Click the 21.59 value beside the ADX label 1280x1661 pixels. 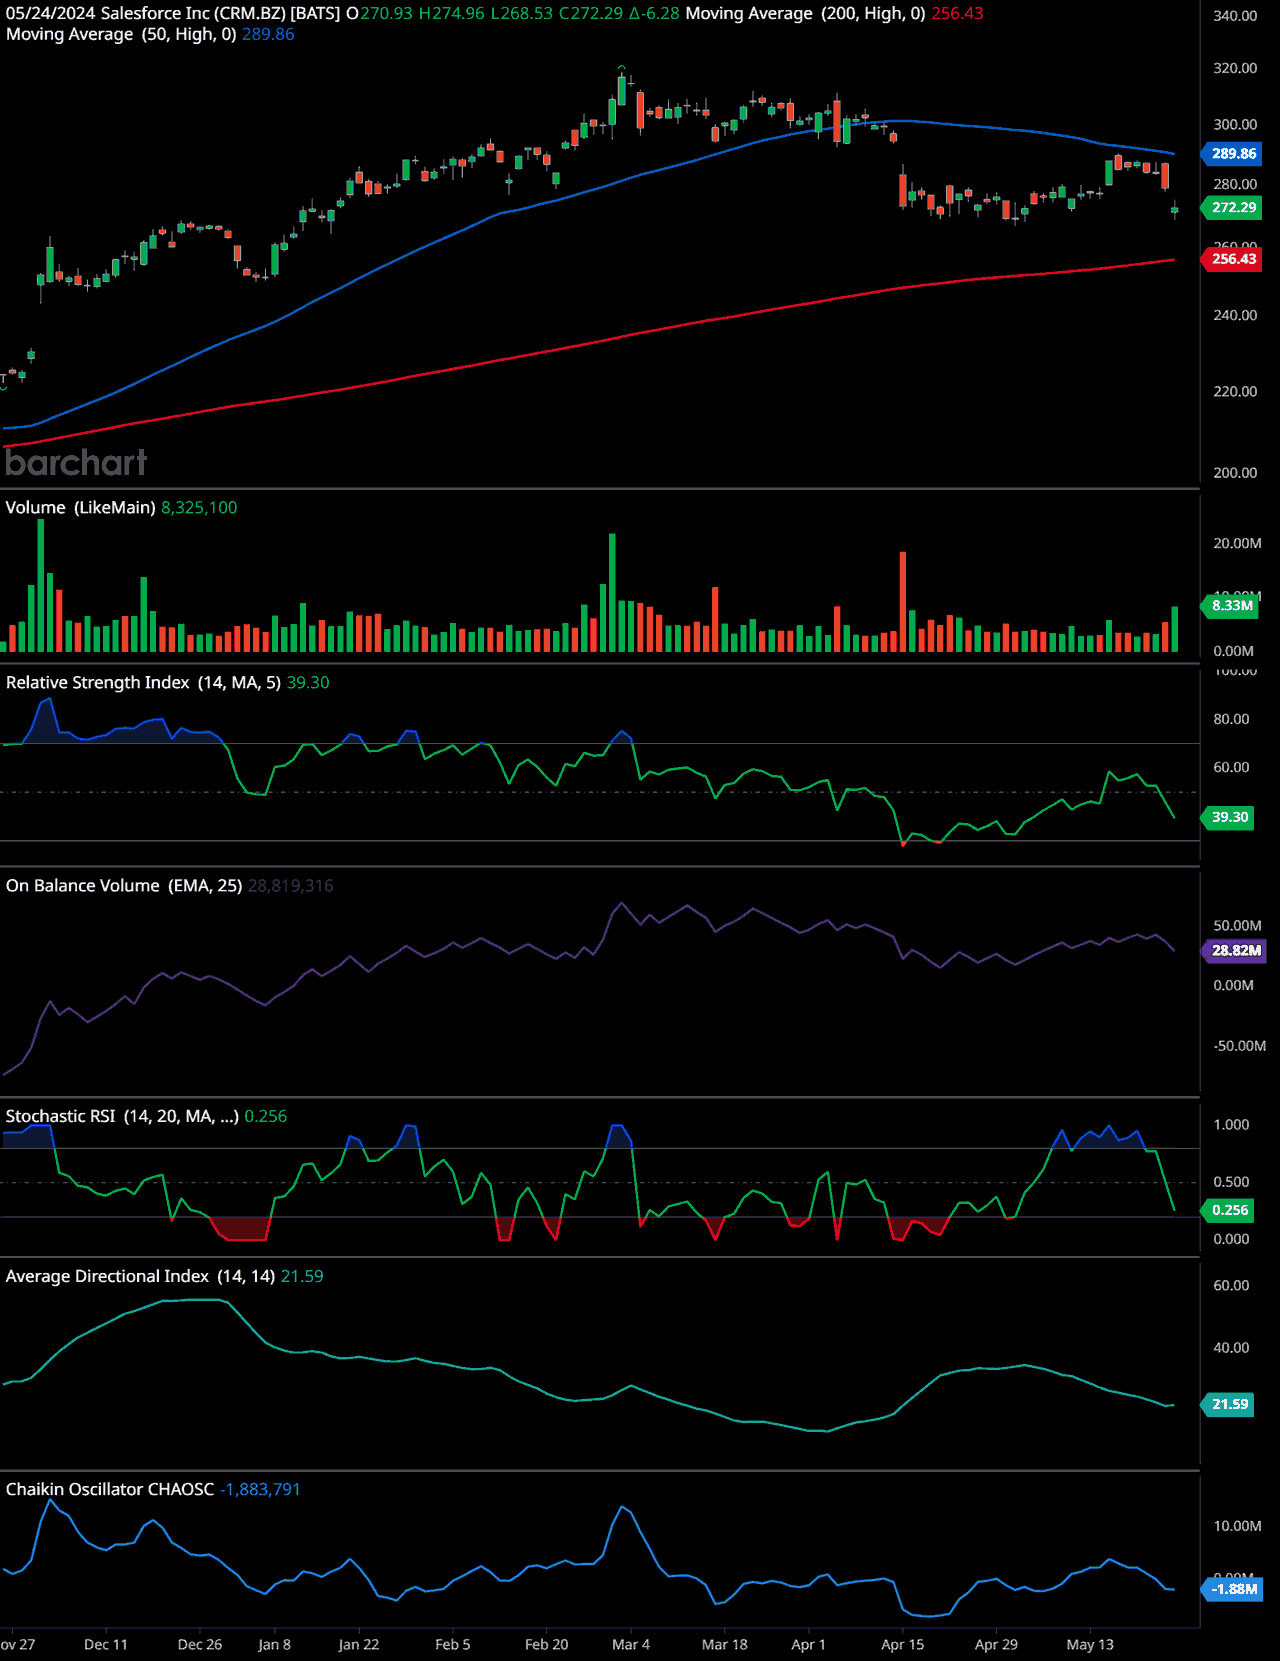(302, 1277)
